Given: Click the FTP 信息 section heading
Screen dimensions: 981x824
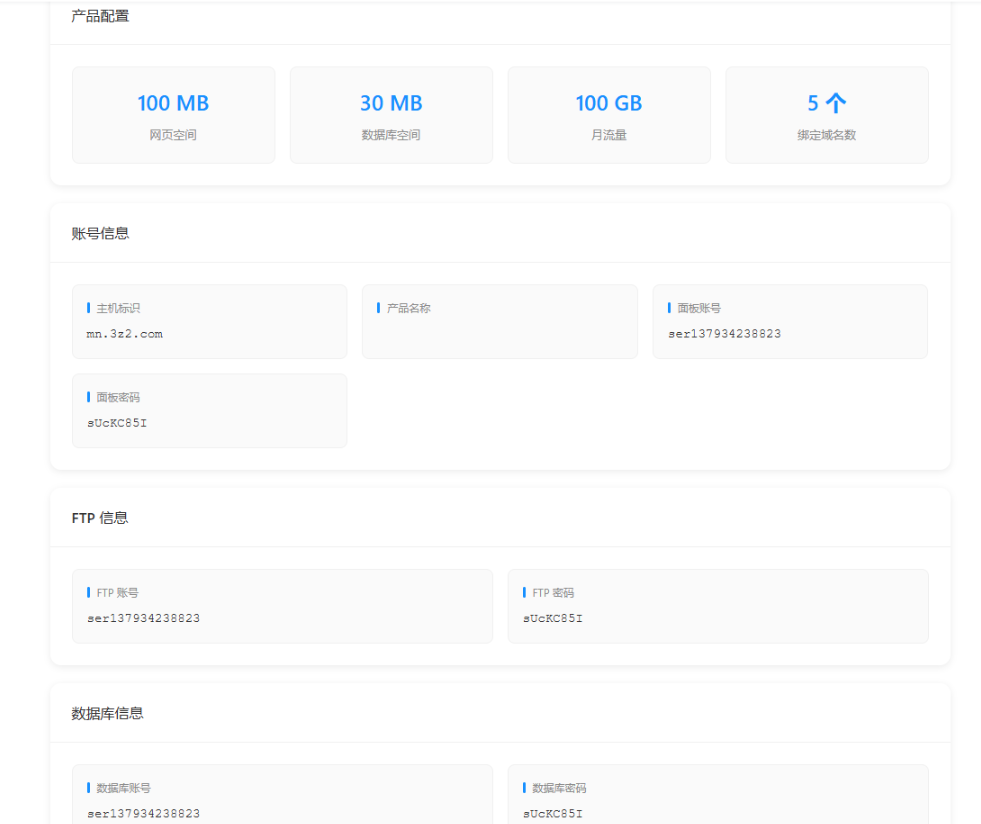Looking at the screenshot, I should 100,518.
